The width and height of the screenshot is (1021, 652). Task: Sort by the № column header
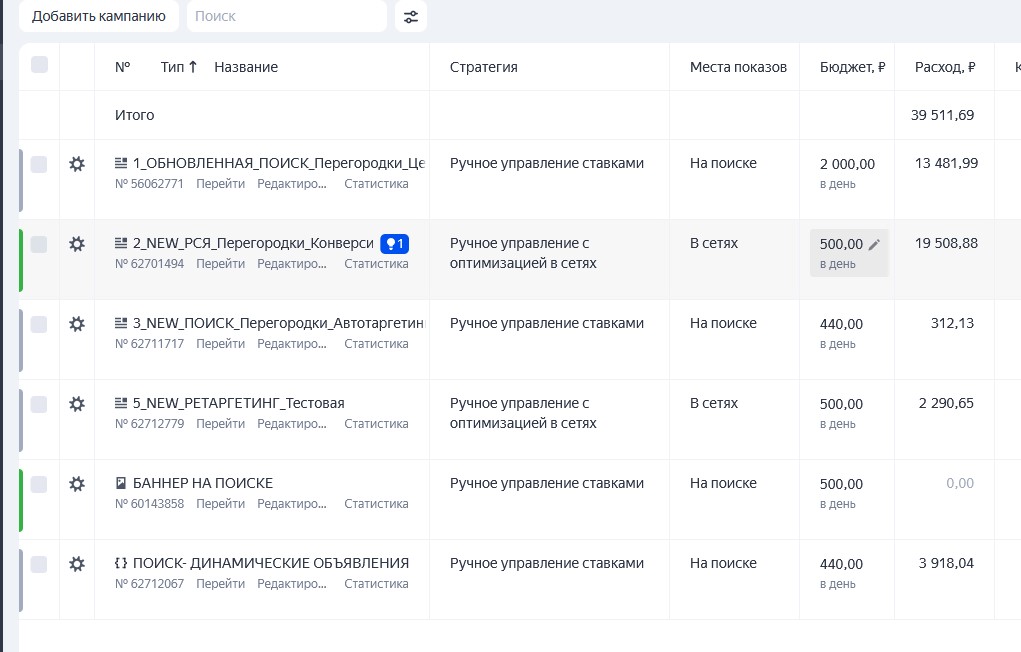tap(122, 67)
